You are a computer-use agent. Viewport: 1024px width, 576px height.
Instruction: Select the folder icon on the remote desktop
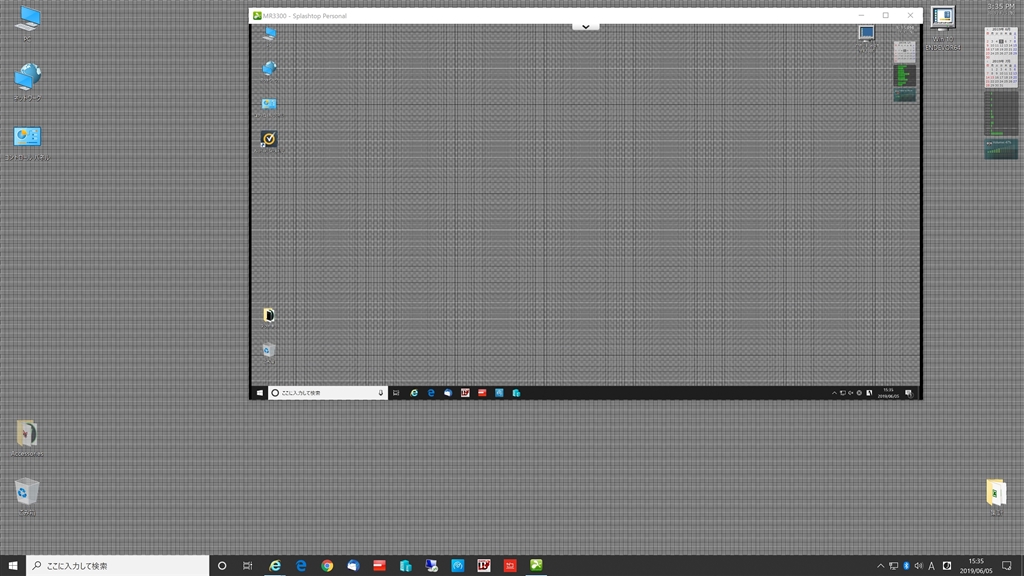pyautogui.click(x=269, y=316)
